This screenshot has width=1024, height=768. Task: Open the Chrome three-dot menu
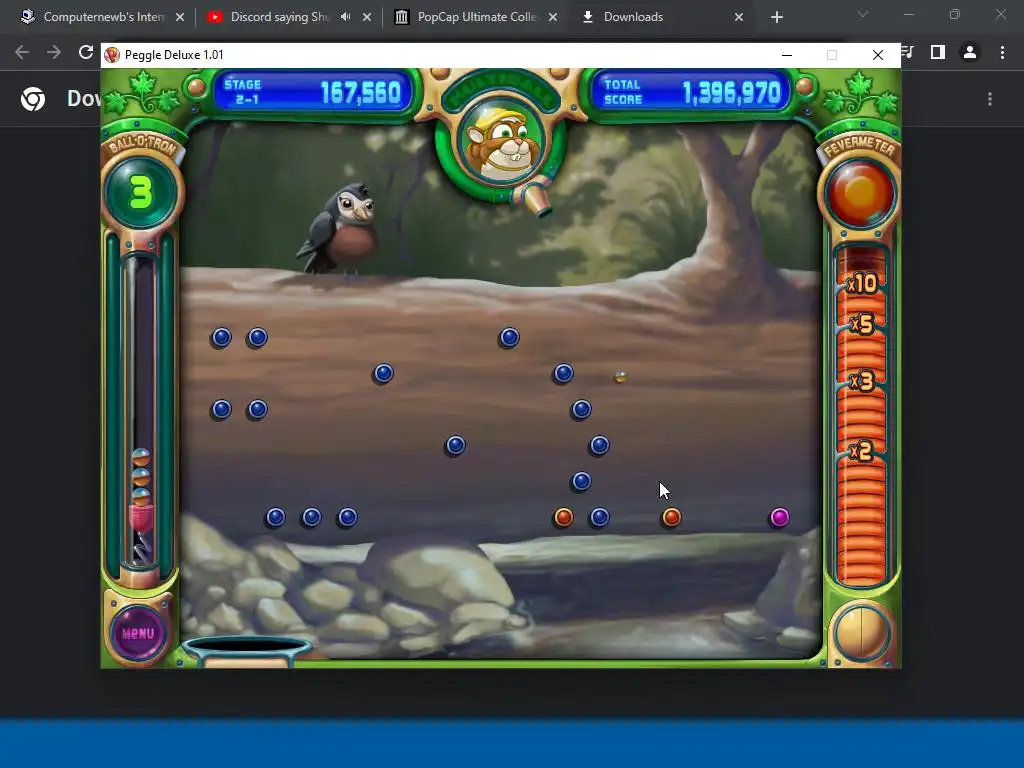(x=1002, y=52)
